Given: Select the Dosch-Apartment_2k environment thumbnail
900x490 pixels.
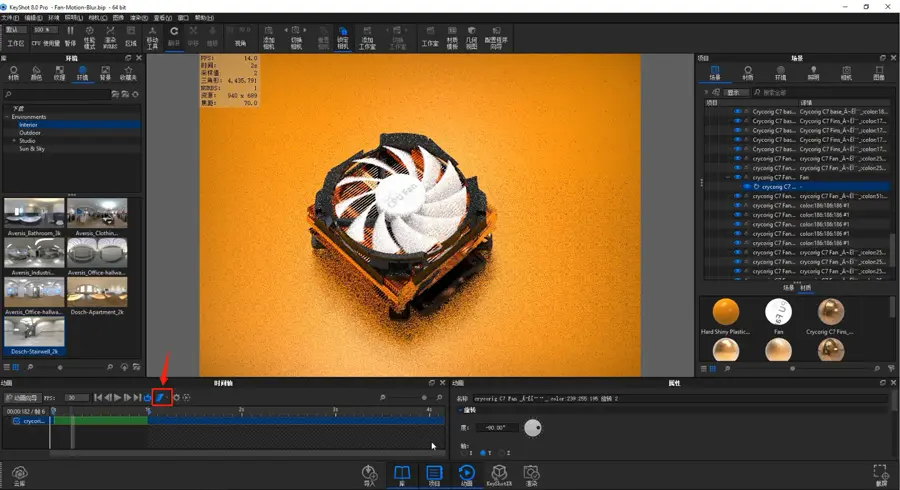Looking at the screenshot, I should point(97,292).
